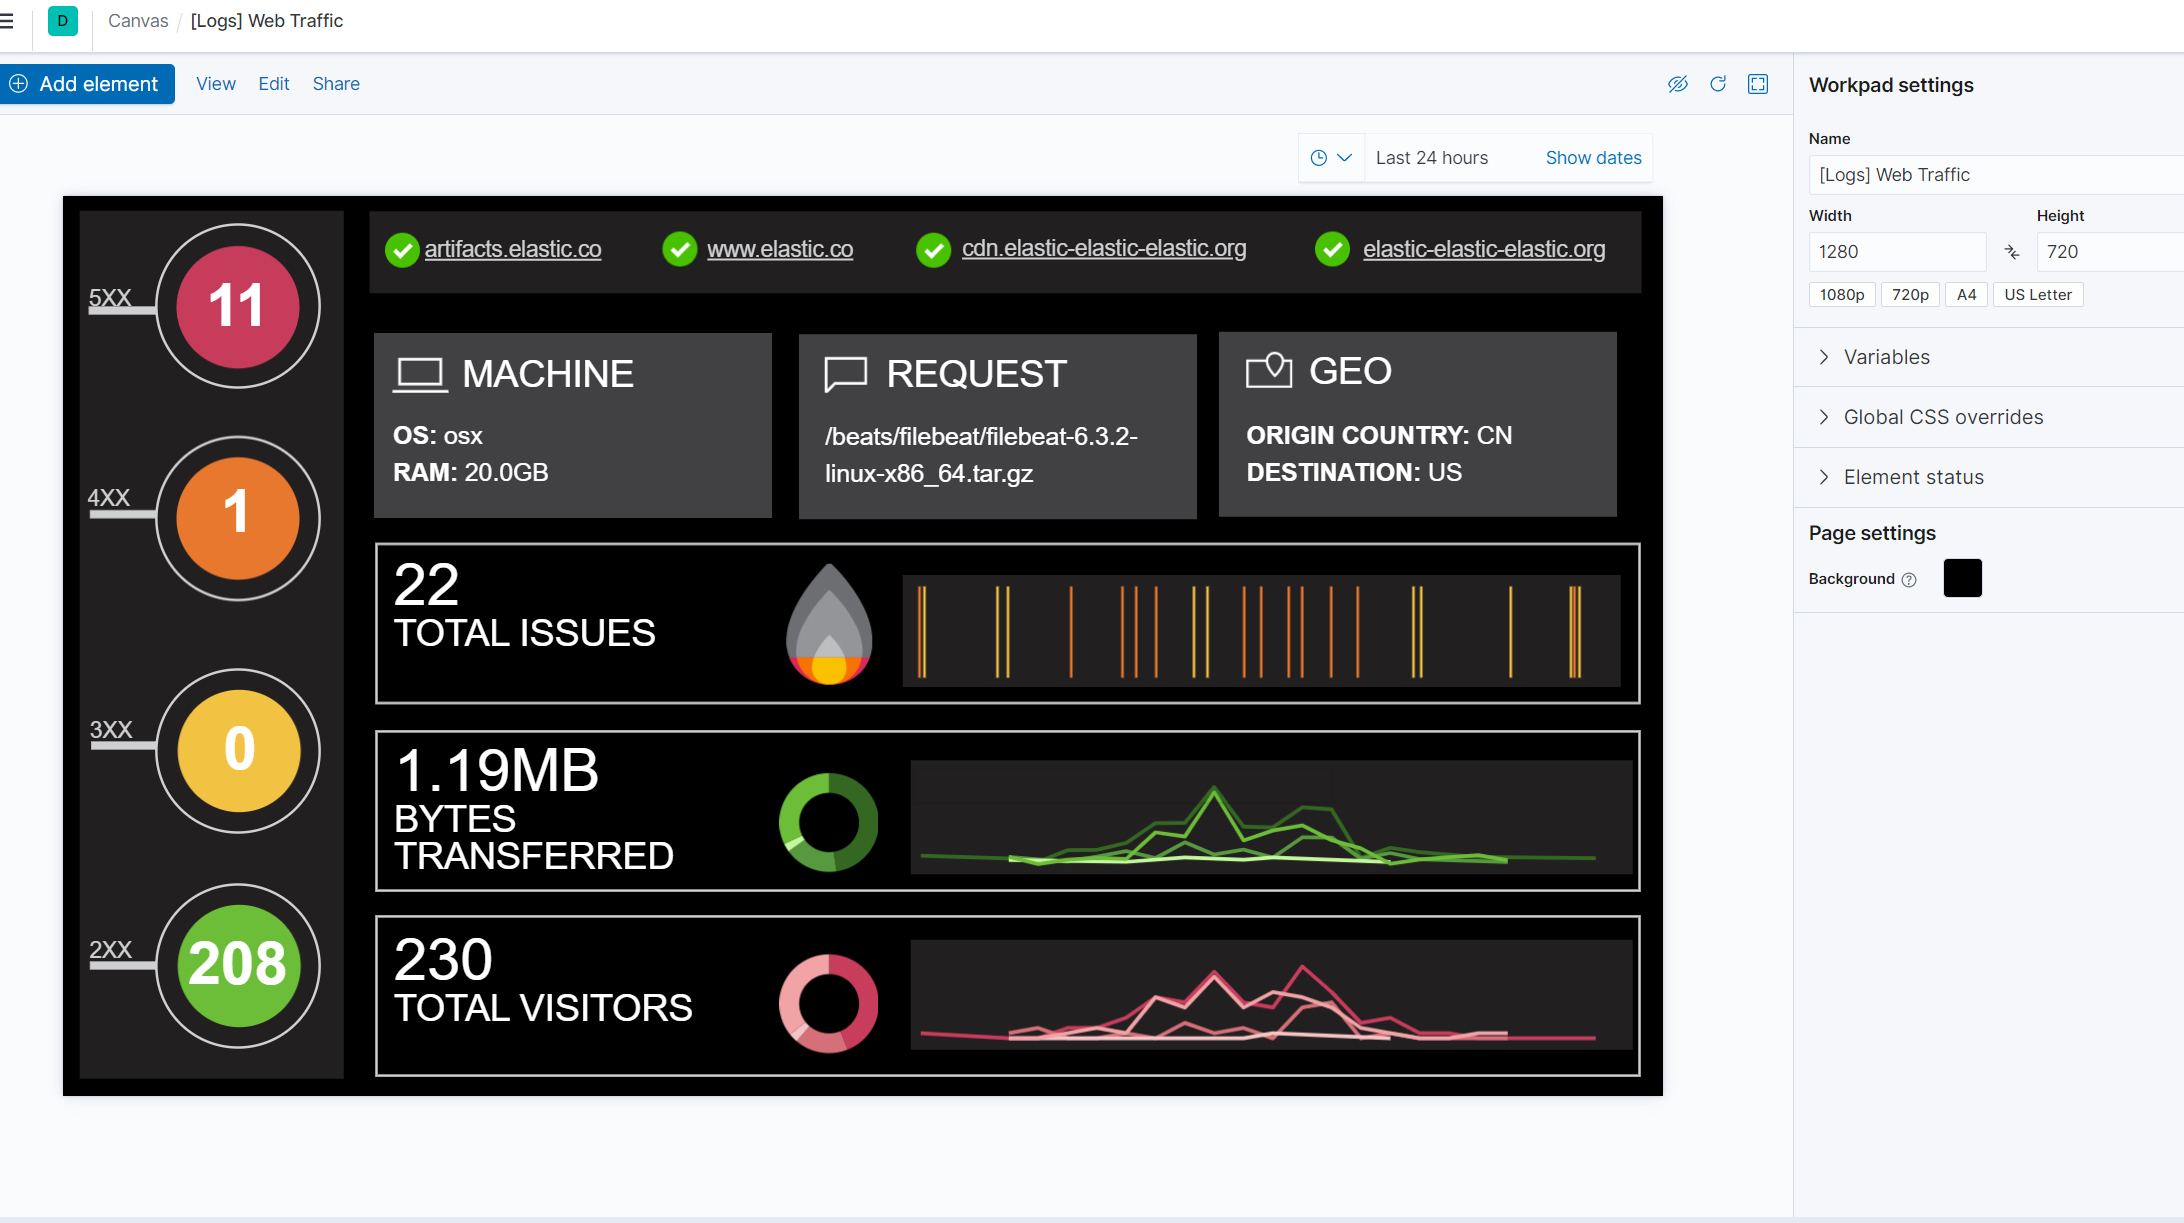This screenshot has width=2184, height=1223.
Task: Open the View menu
Action: click(x=216, y=84)
